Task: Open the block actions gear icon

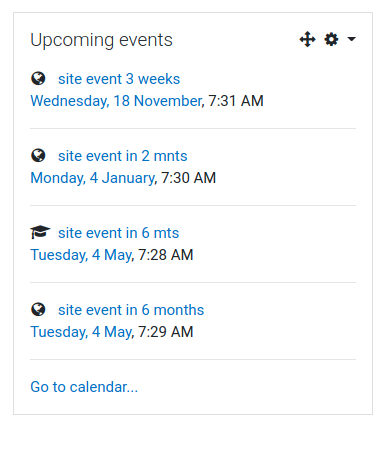Action: (331, 39)
